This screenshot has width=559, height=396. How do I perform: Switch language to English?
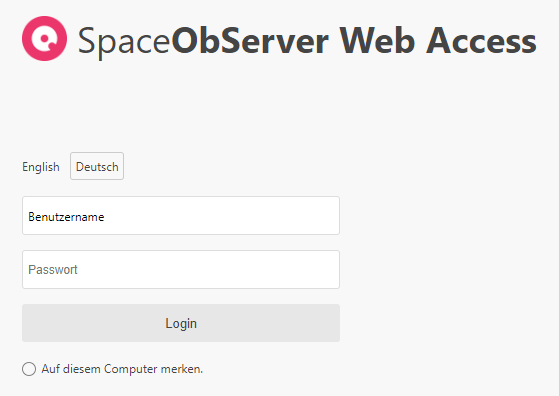pyautogui.click(x=41, y=166)
